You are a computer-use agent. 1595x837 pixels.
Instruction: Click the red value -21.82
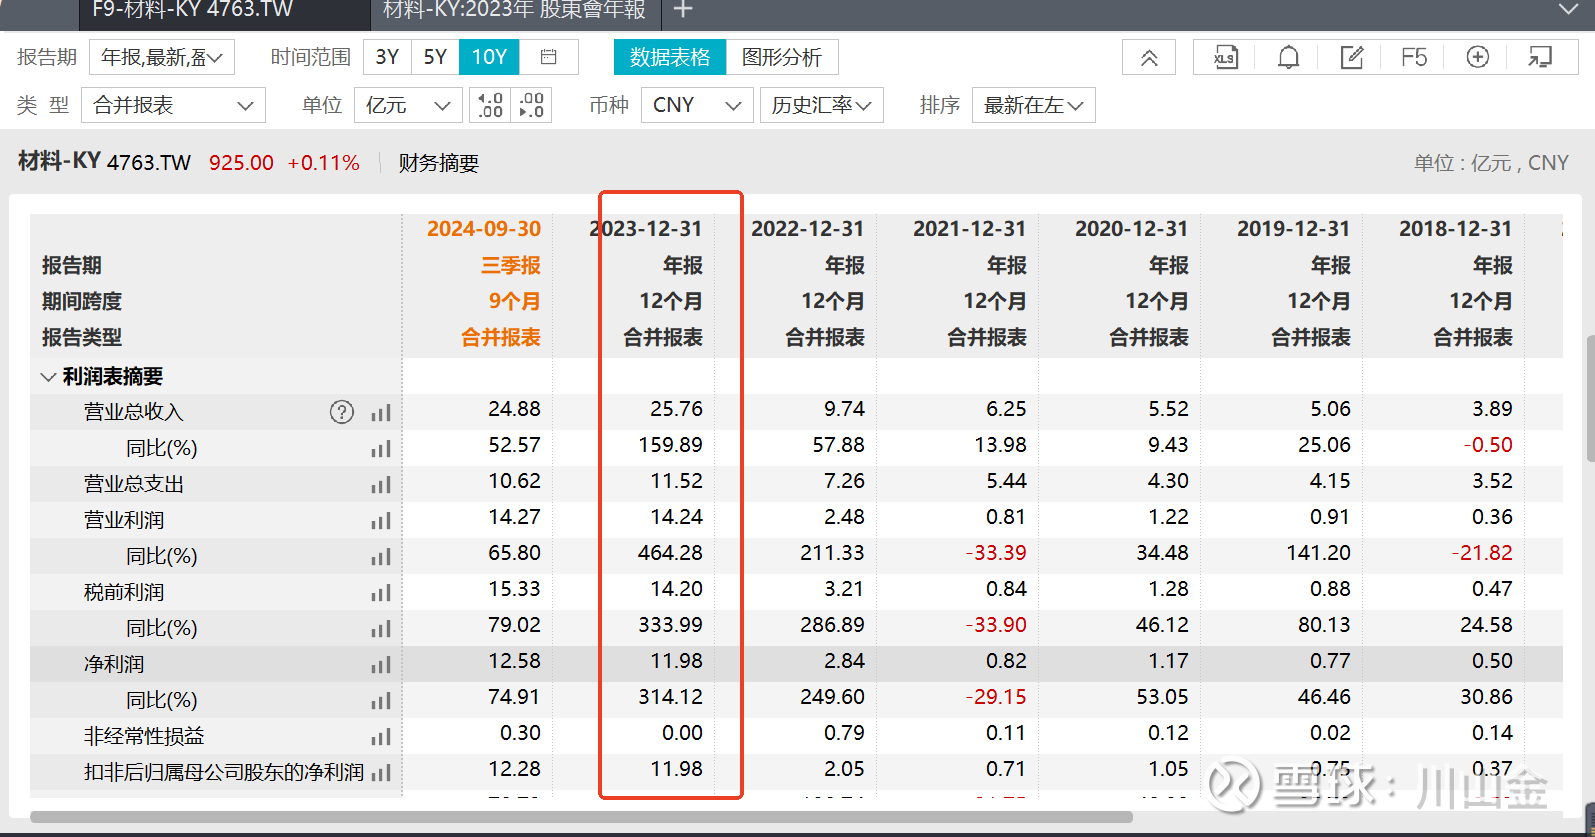(1482, 553)
